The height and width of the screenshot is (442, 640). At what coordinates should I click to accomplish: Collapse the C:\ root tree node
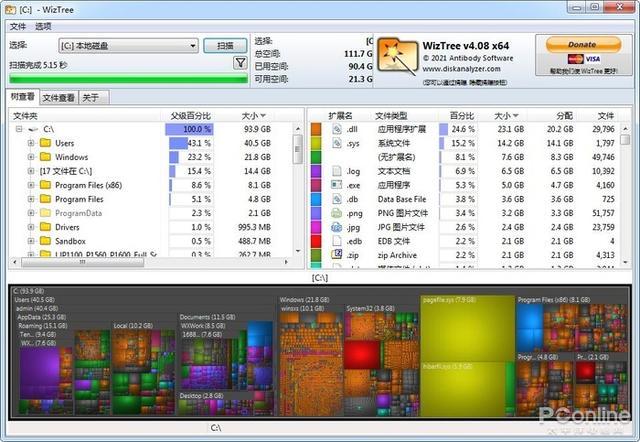[x=19, y=129]
